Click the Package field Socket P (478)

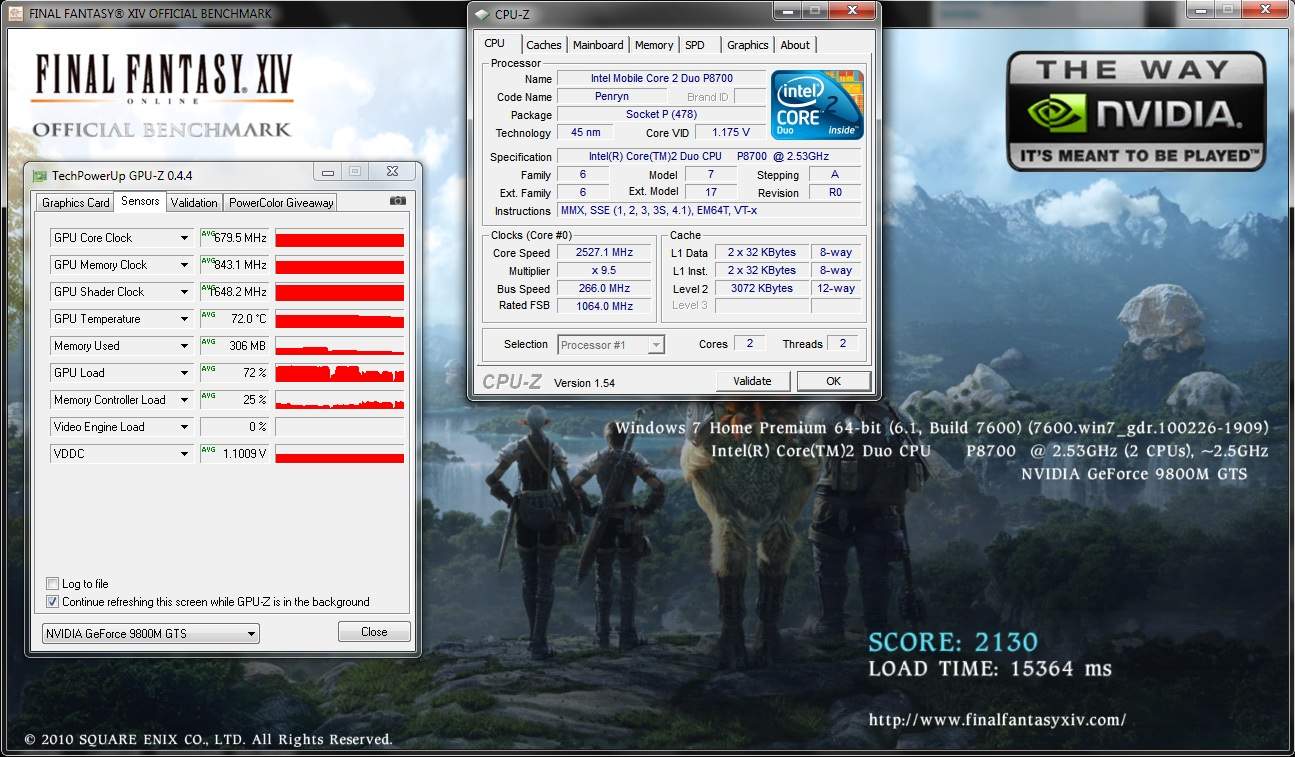pyautogui.click(x=661, y=115)
